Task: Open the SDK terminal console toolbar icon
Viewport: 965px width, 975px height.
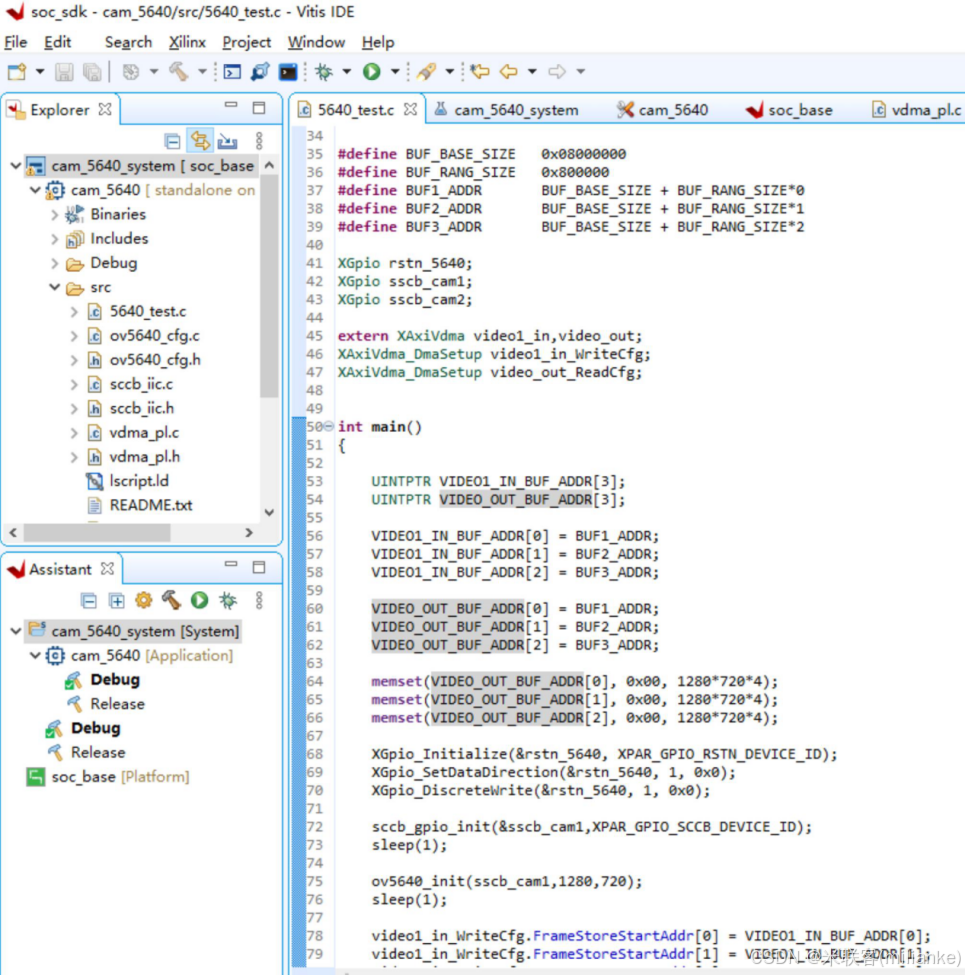Action: click(x=287, y=71)
